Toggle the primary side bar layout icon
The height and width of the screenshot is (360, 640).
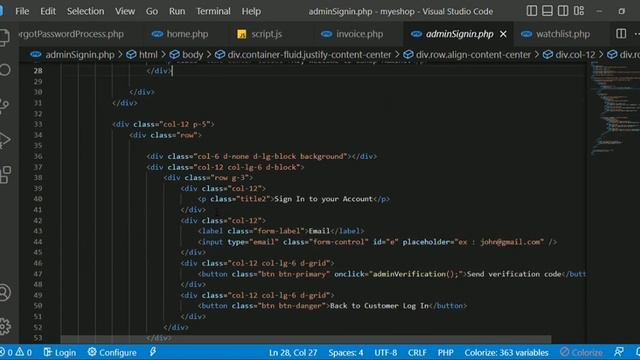(532, 11)
